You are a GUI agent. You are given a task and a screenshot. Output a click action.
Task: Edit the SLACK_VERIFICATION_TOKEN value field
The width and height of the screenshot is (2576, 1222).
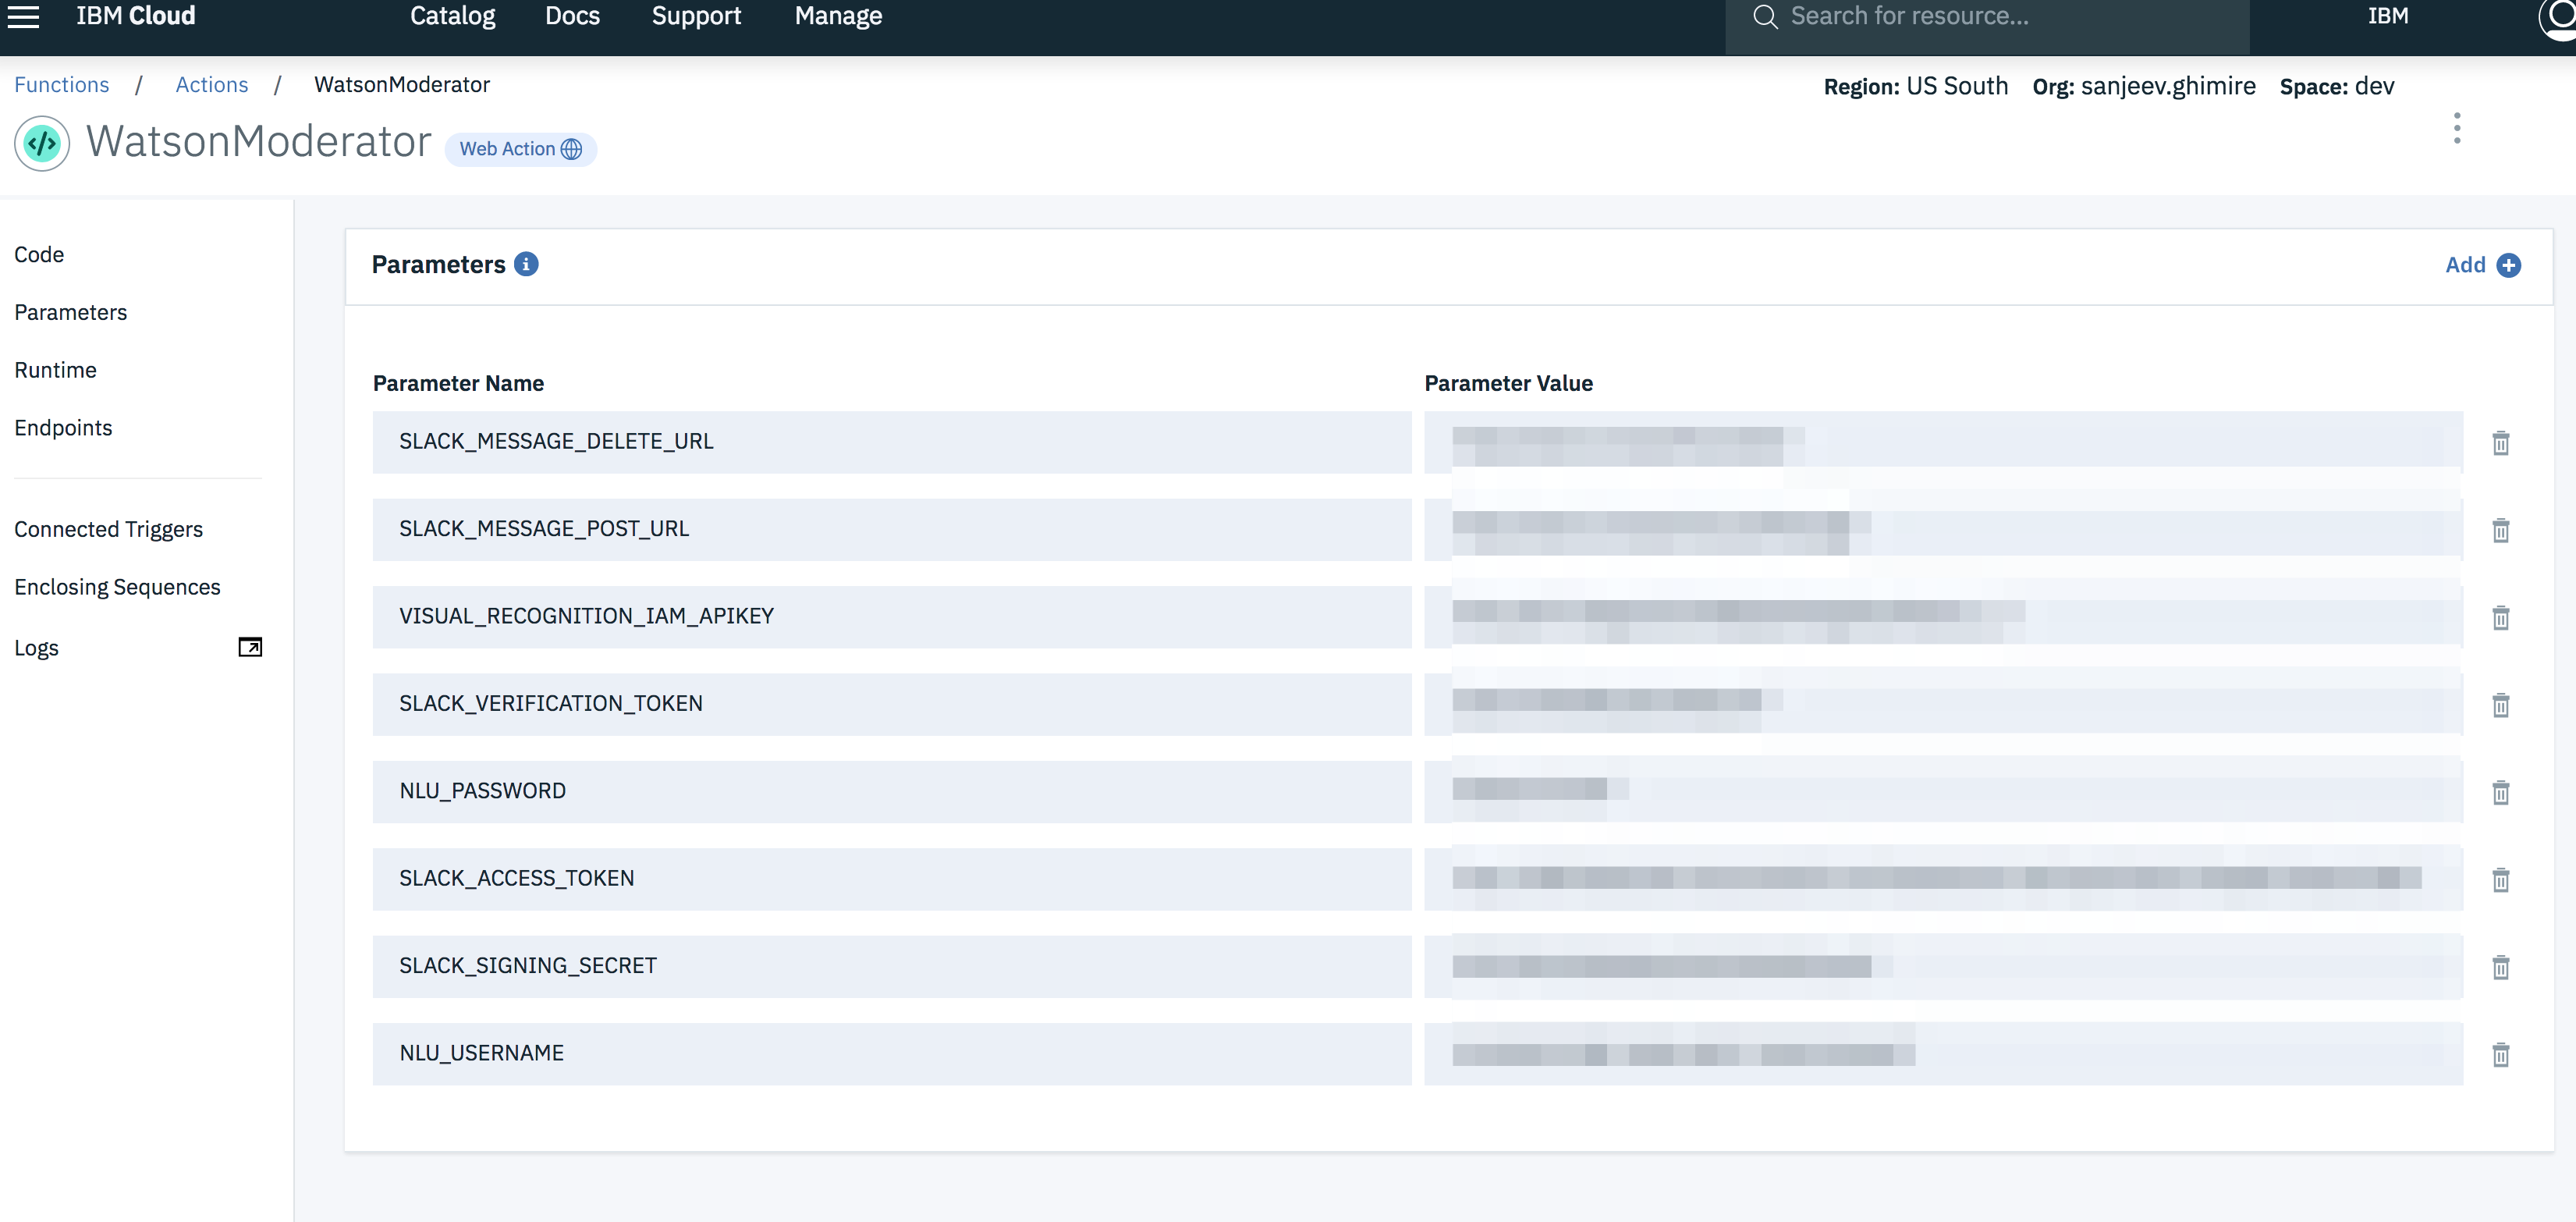point(1943,704)
